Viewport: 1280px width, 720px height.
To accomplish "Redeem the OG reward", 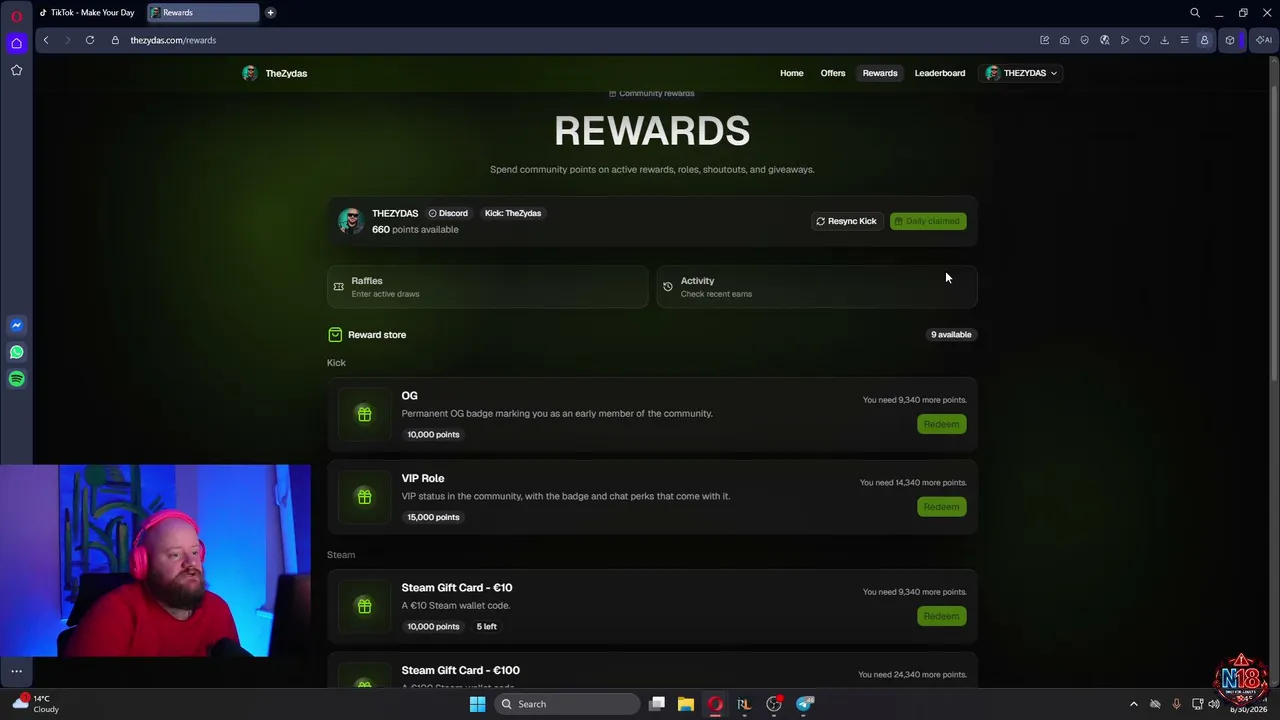I will point(941,424).
